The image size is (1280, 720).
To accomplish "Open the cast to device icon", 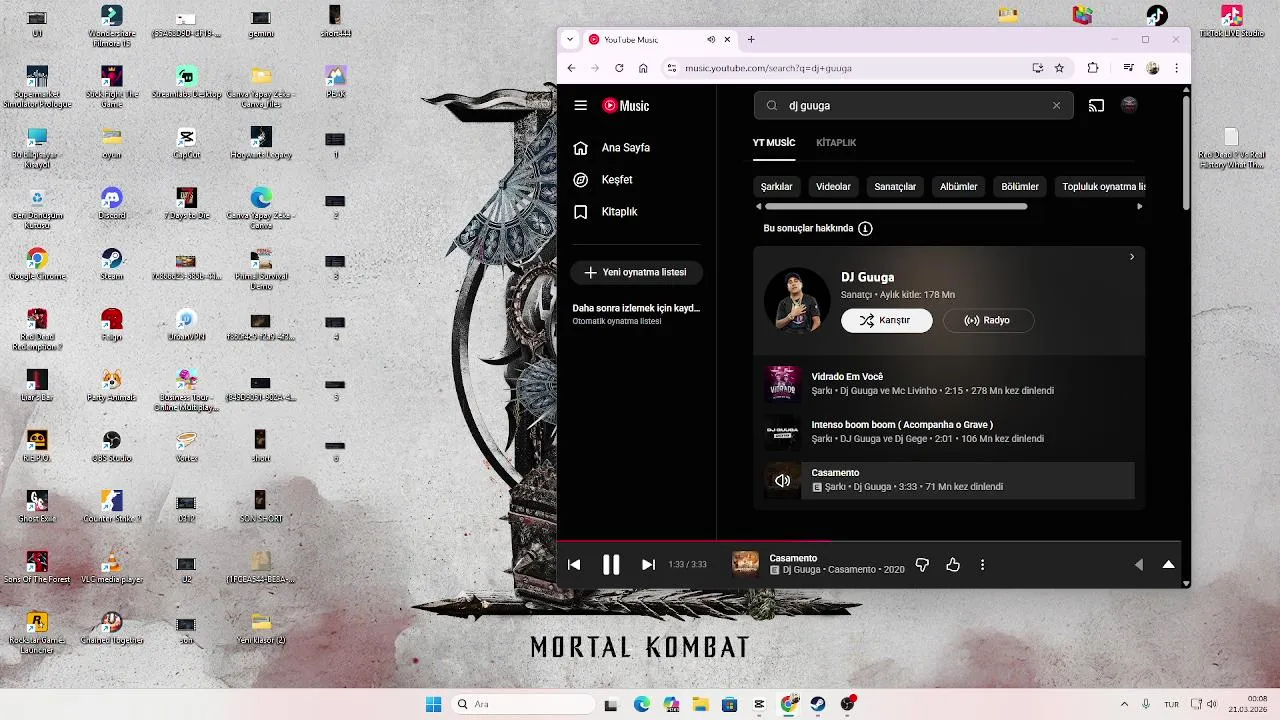I will (x=1096, y=105).
